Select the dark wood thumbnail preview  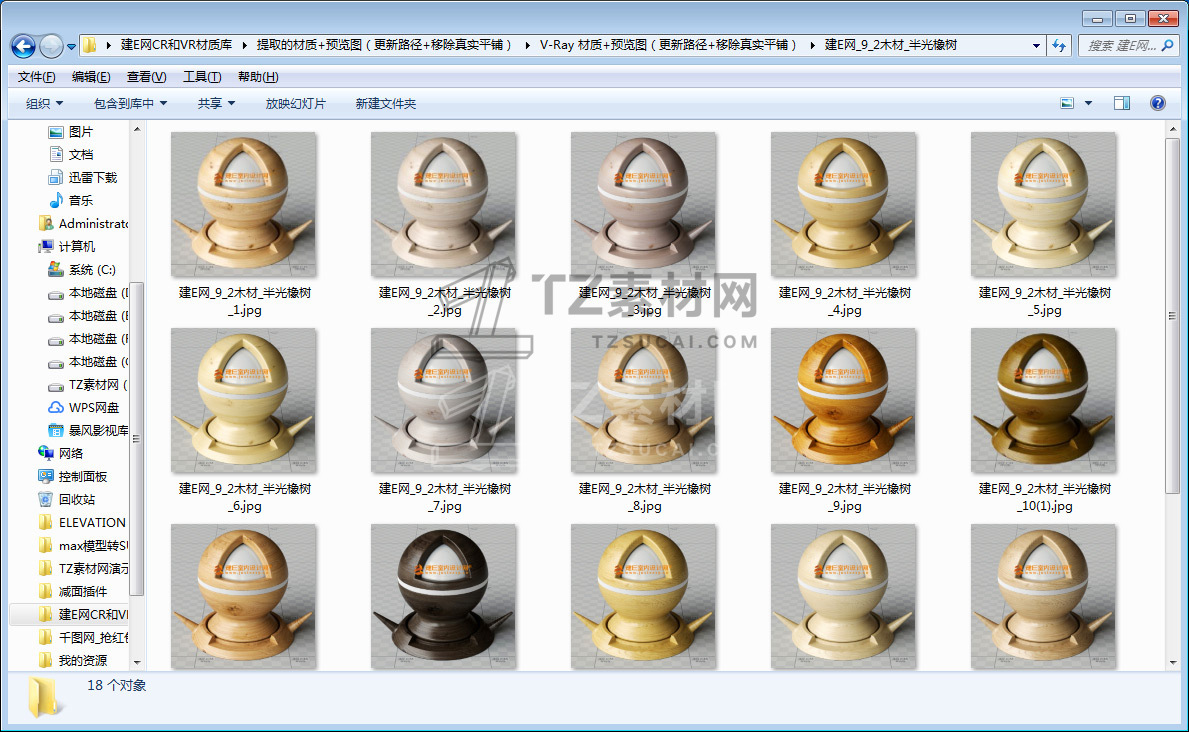pos(443,596)
